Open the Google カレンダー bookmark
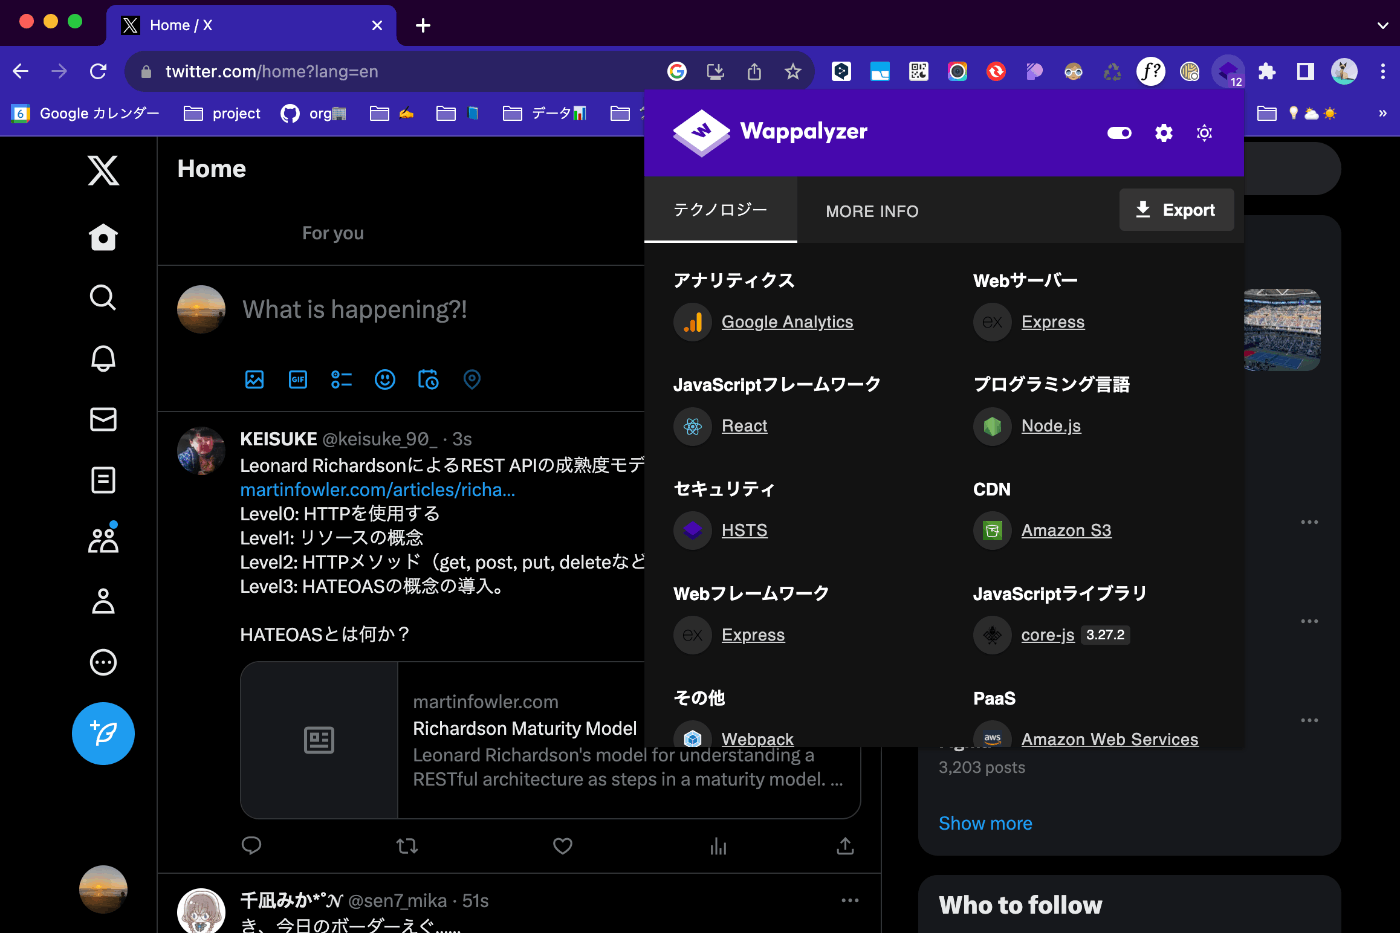1400x933 pixels. [x=86, y=114]
